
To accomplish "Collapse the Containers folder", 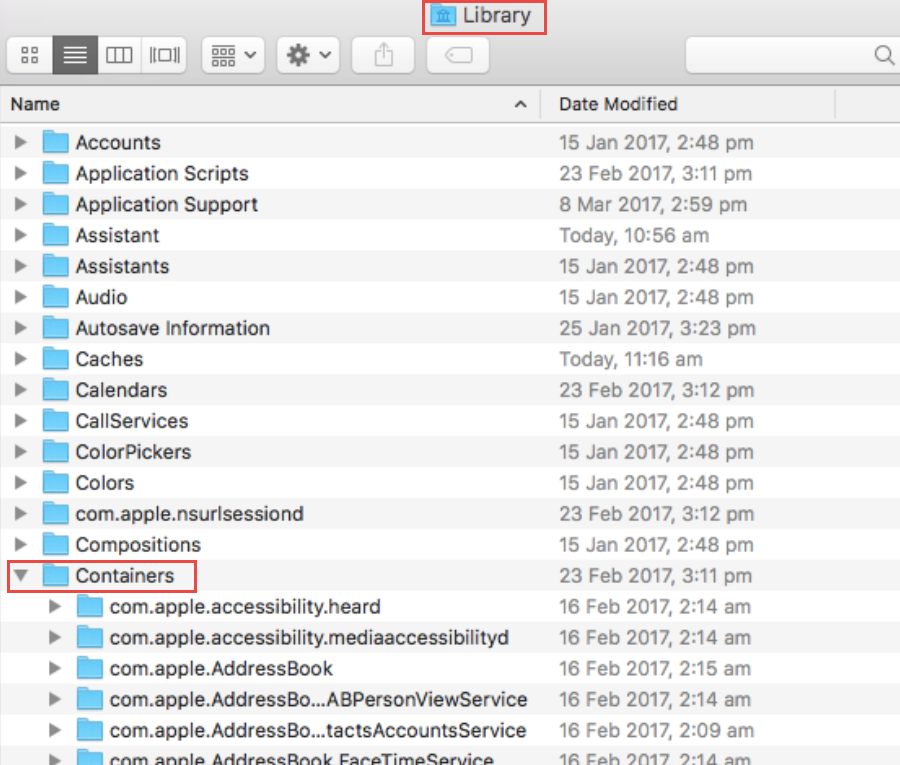I will tap(21, 576).
